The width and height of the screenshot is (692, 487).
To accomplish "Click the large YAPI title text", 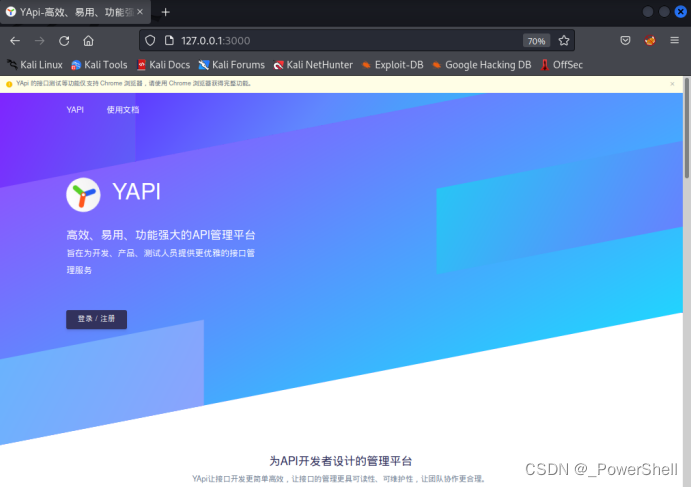I will [136, 192].
